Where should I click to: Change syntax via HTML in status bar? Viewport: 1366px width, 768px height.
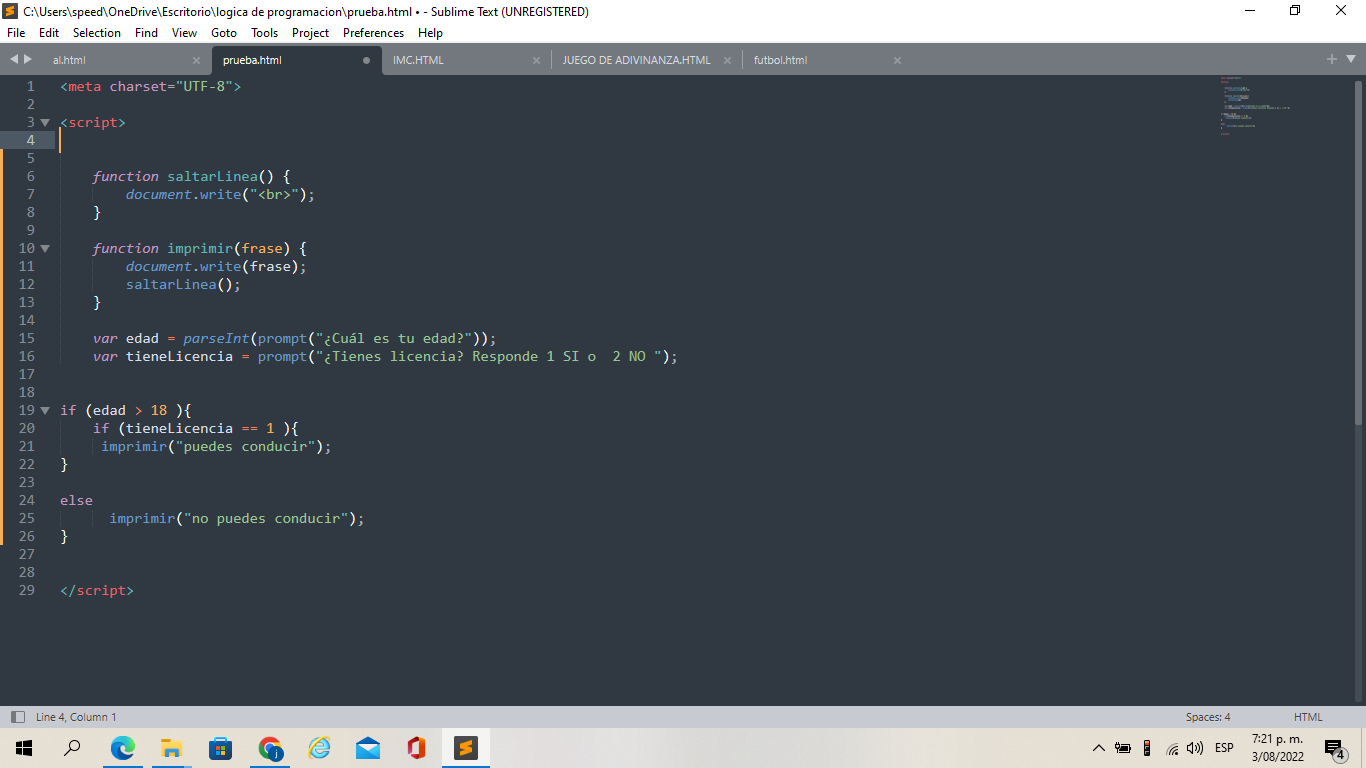click(1308, 717)
